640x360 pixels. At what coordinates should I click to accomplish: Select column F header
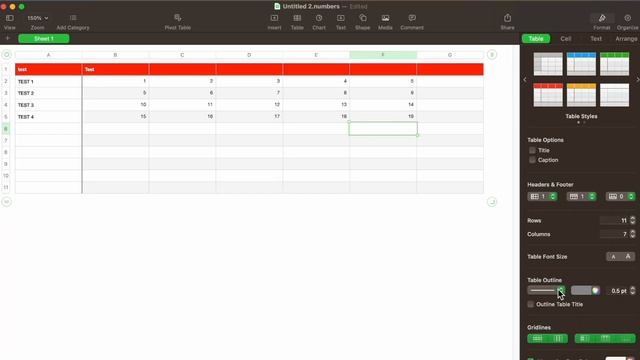point(383,55)
